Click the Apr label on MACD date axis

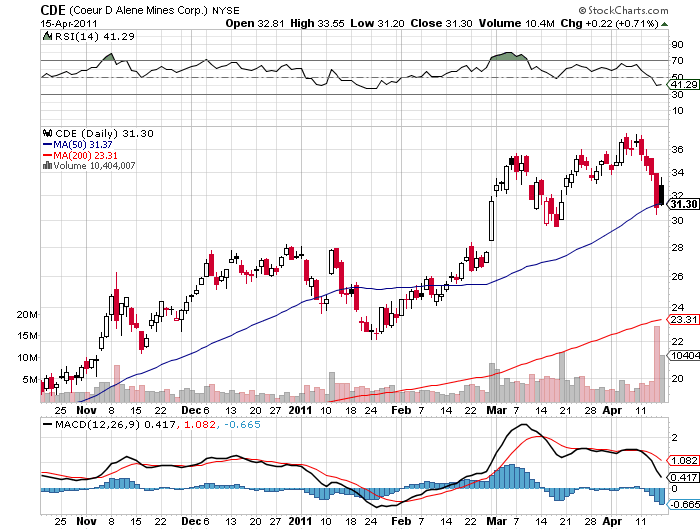coord(612,521)
